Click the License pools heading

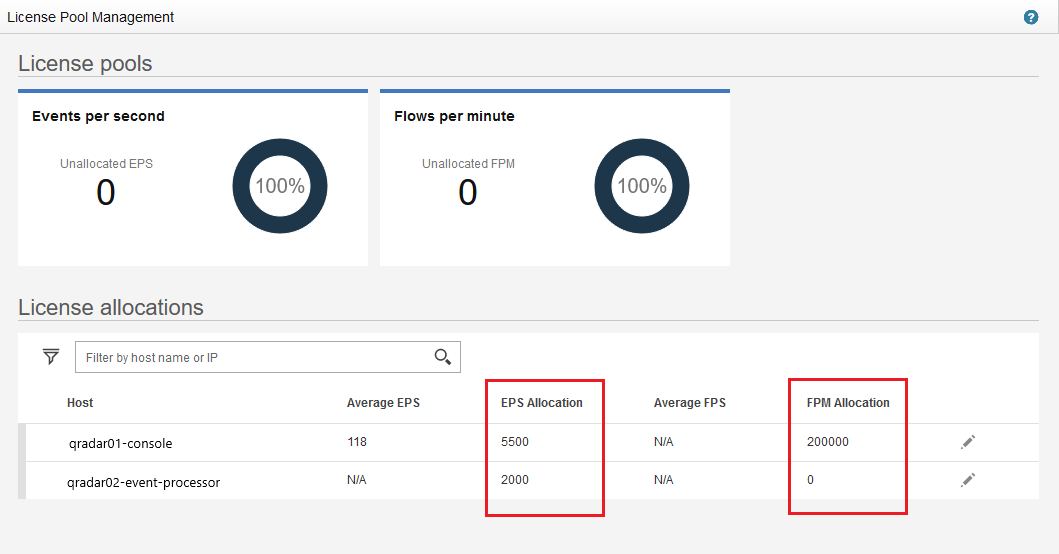(x=85, y=64)
